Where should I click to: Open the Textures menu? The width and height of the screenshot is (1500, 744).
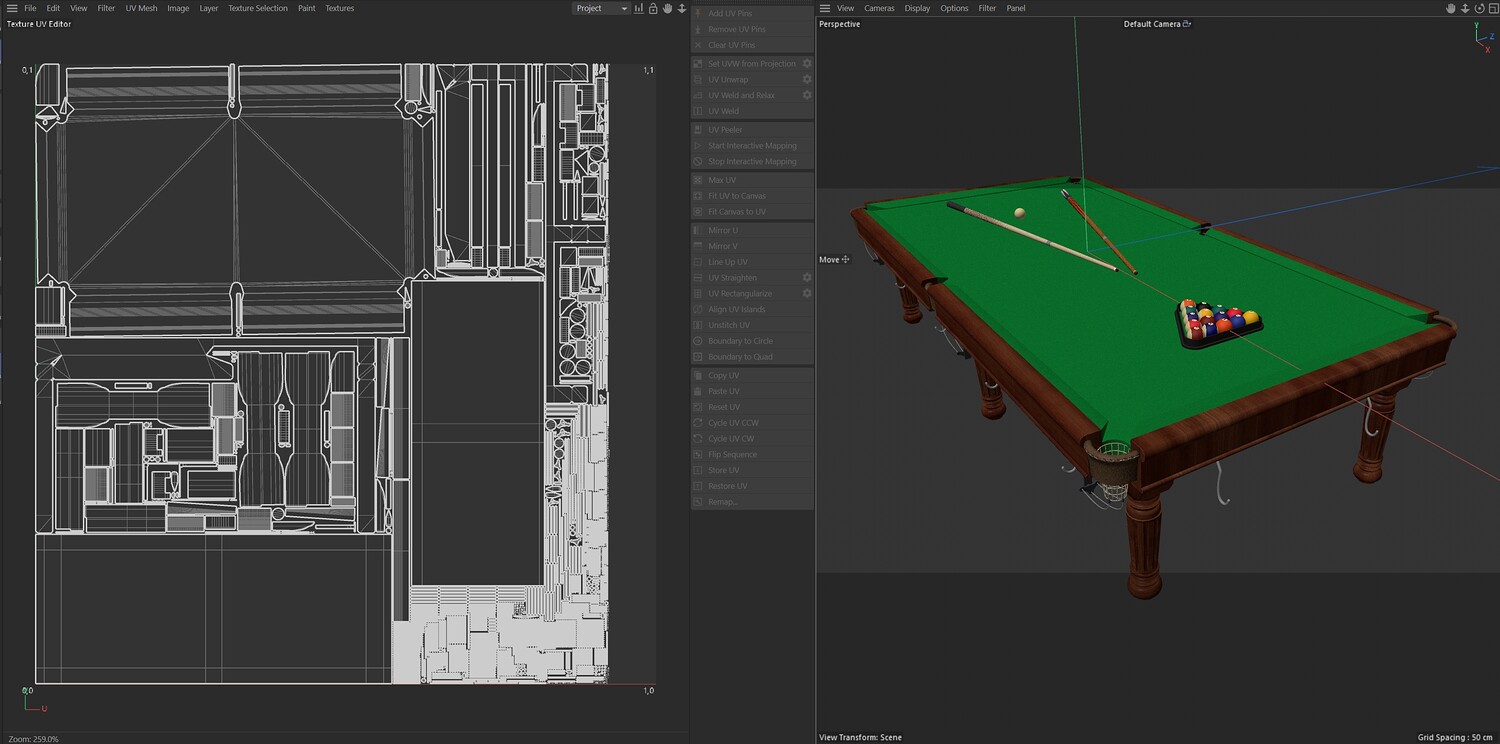click(340, 8)
